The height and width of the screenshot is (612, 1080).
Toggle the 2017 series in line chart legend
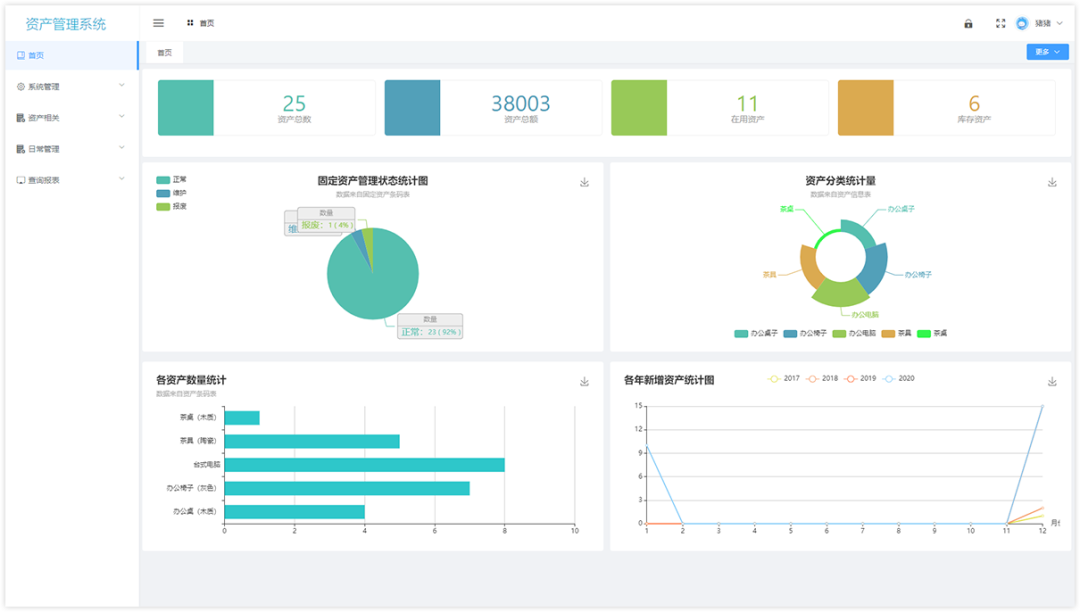tap(784, 379)
